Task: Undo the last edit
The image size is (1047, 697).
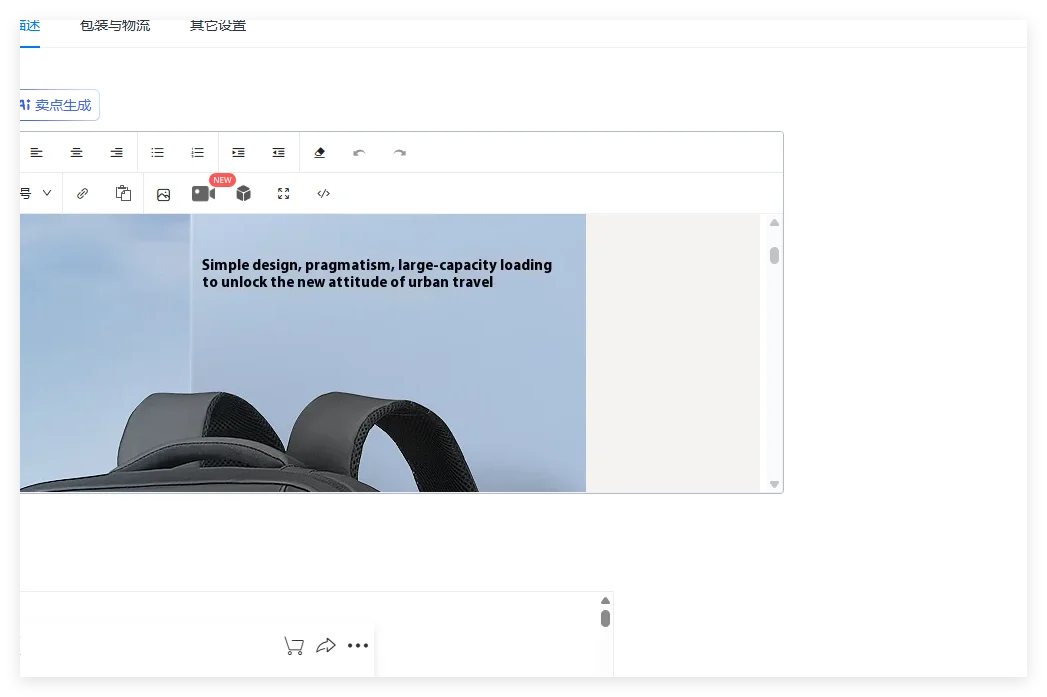Action: click(x=359, y=153)
